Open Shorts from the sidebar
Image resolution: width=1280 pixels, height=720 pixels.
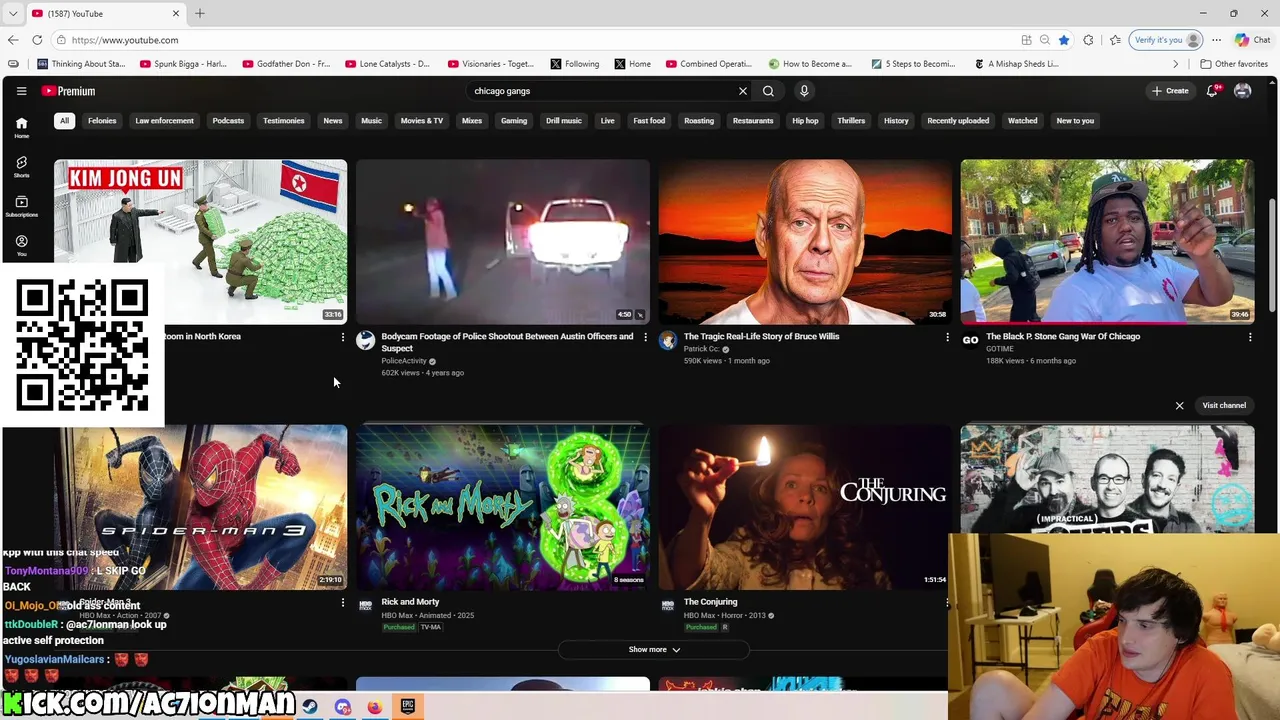click(21, 166)
